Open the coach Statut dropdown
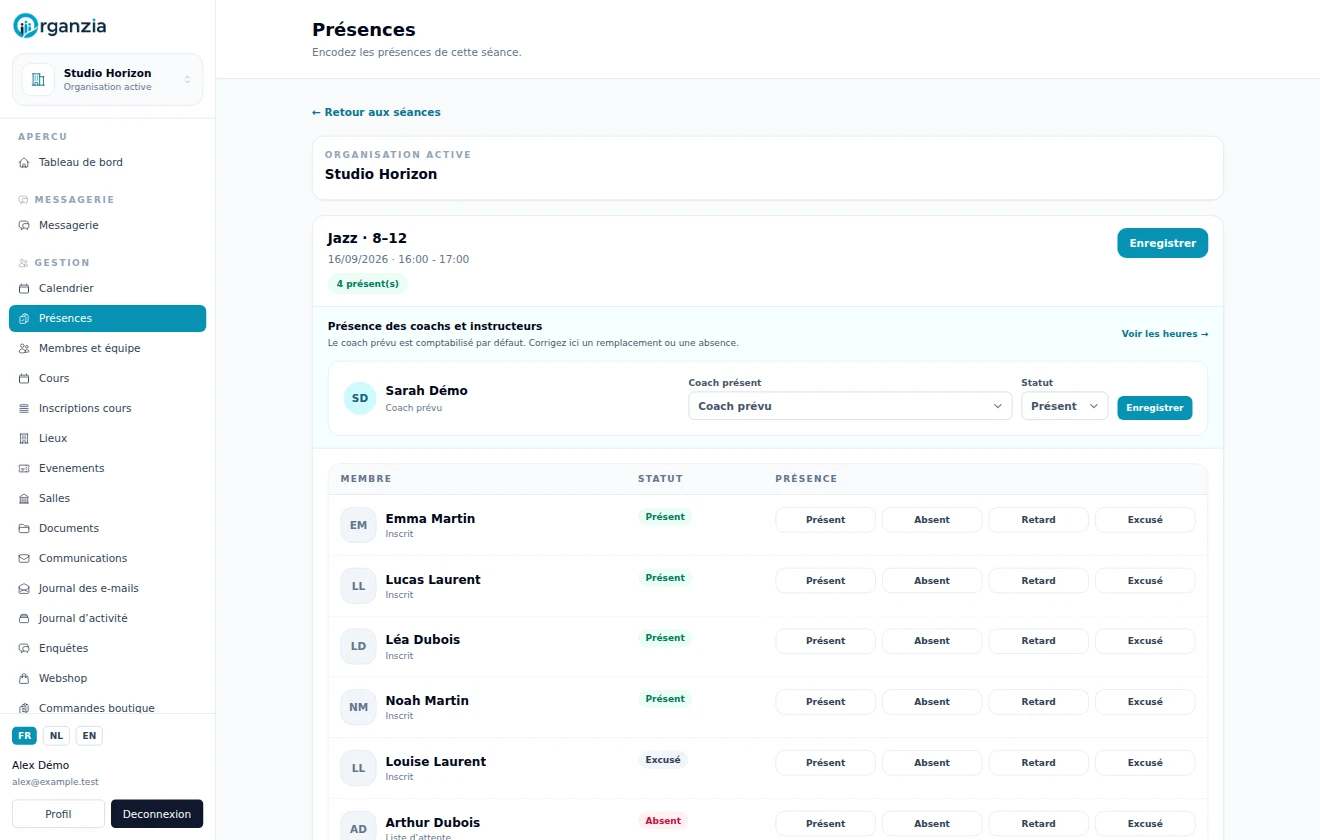Viewport: 1320px width, 840px height. tap(1064, 406)
